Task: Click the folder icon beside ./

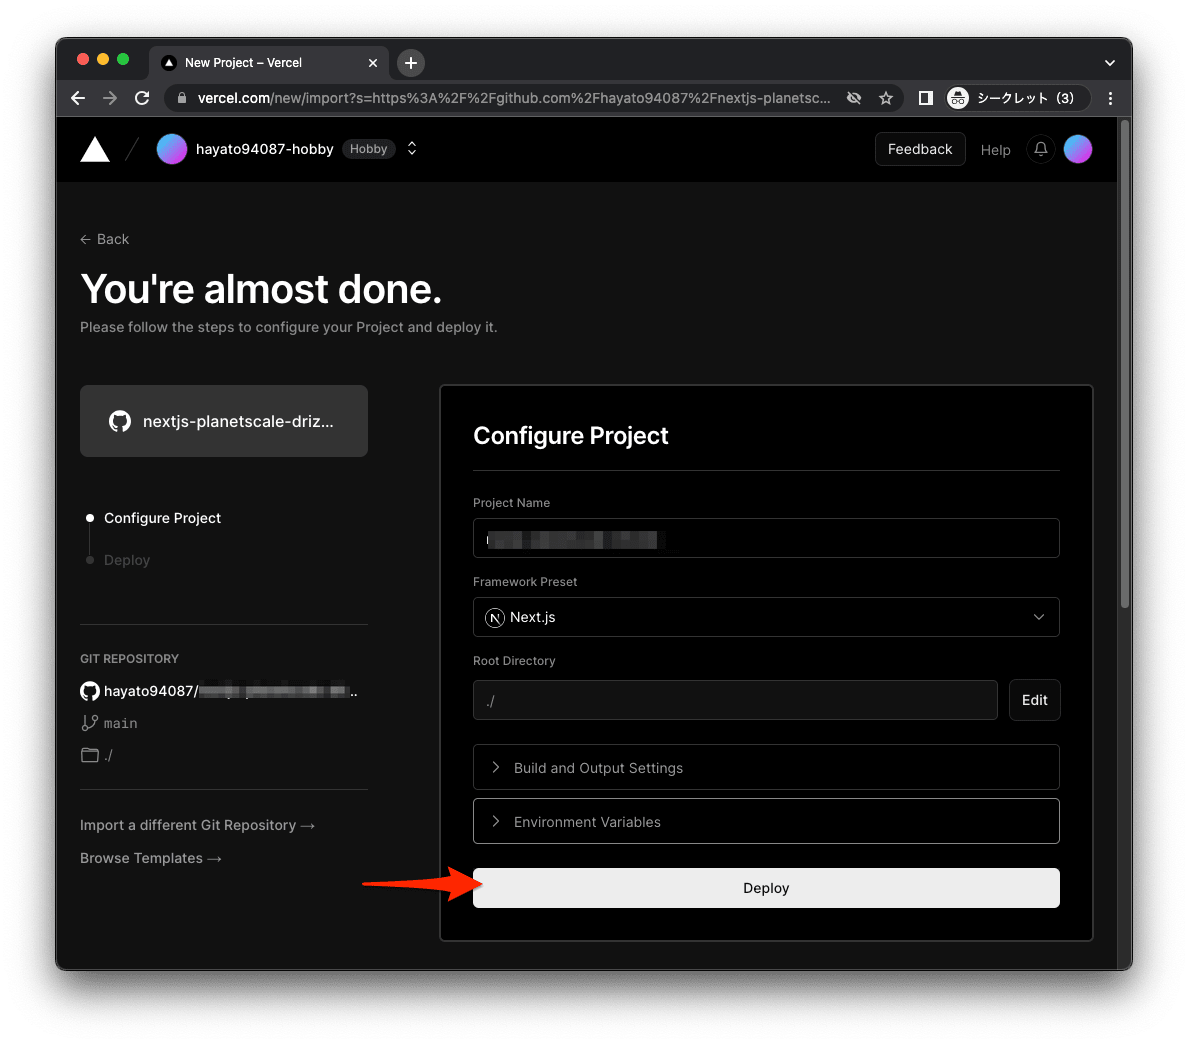Action: point(89,755)
